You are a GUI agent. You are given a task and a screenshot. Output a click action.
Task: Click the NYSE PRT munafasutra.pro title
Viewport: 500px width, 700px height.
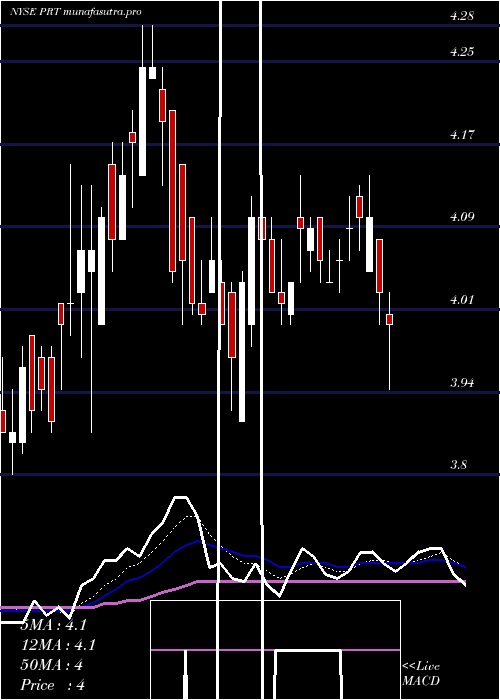[x=75, y=12]
